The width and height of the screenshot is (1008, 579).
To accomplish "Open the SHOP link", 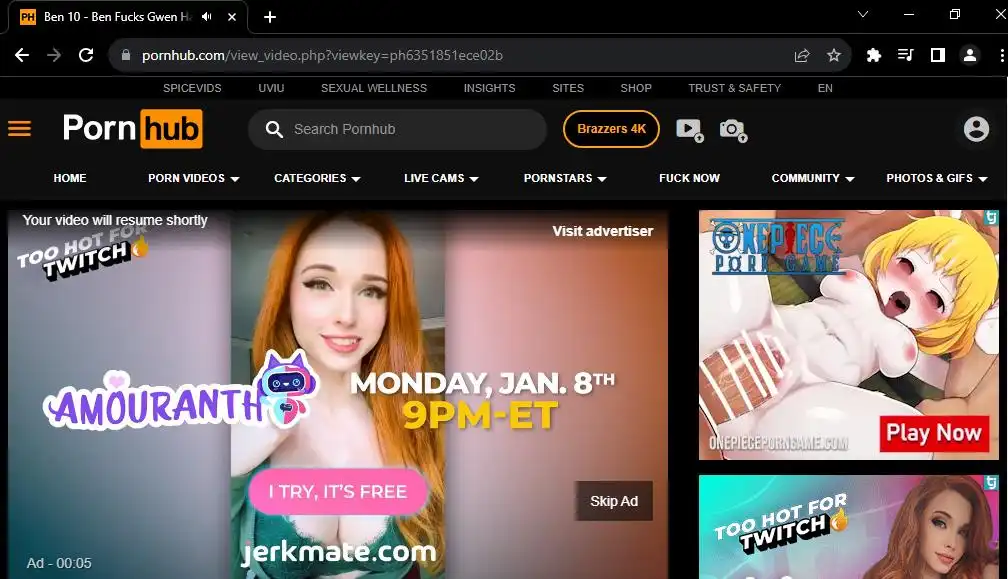I will (636, 88).
